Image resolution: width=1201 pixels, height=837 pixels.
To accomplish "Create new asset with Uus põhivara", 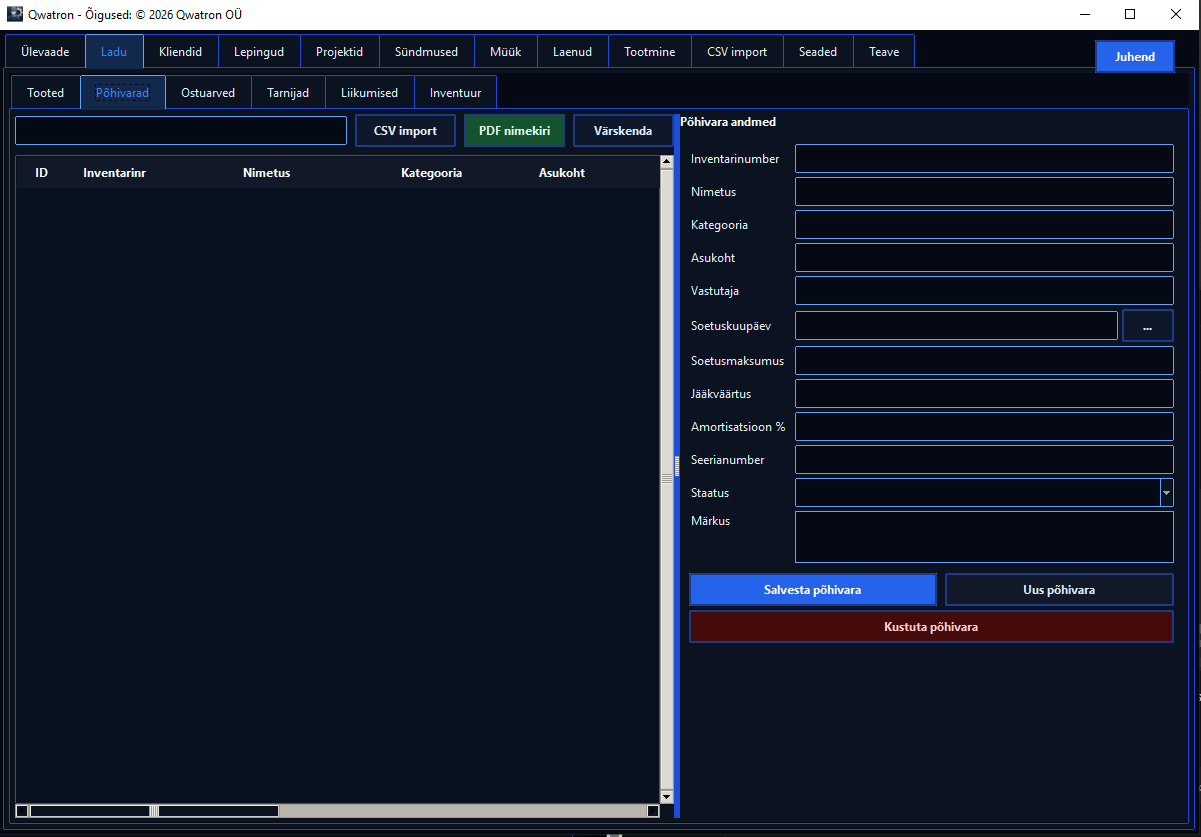I will (x=1059, y=590).
